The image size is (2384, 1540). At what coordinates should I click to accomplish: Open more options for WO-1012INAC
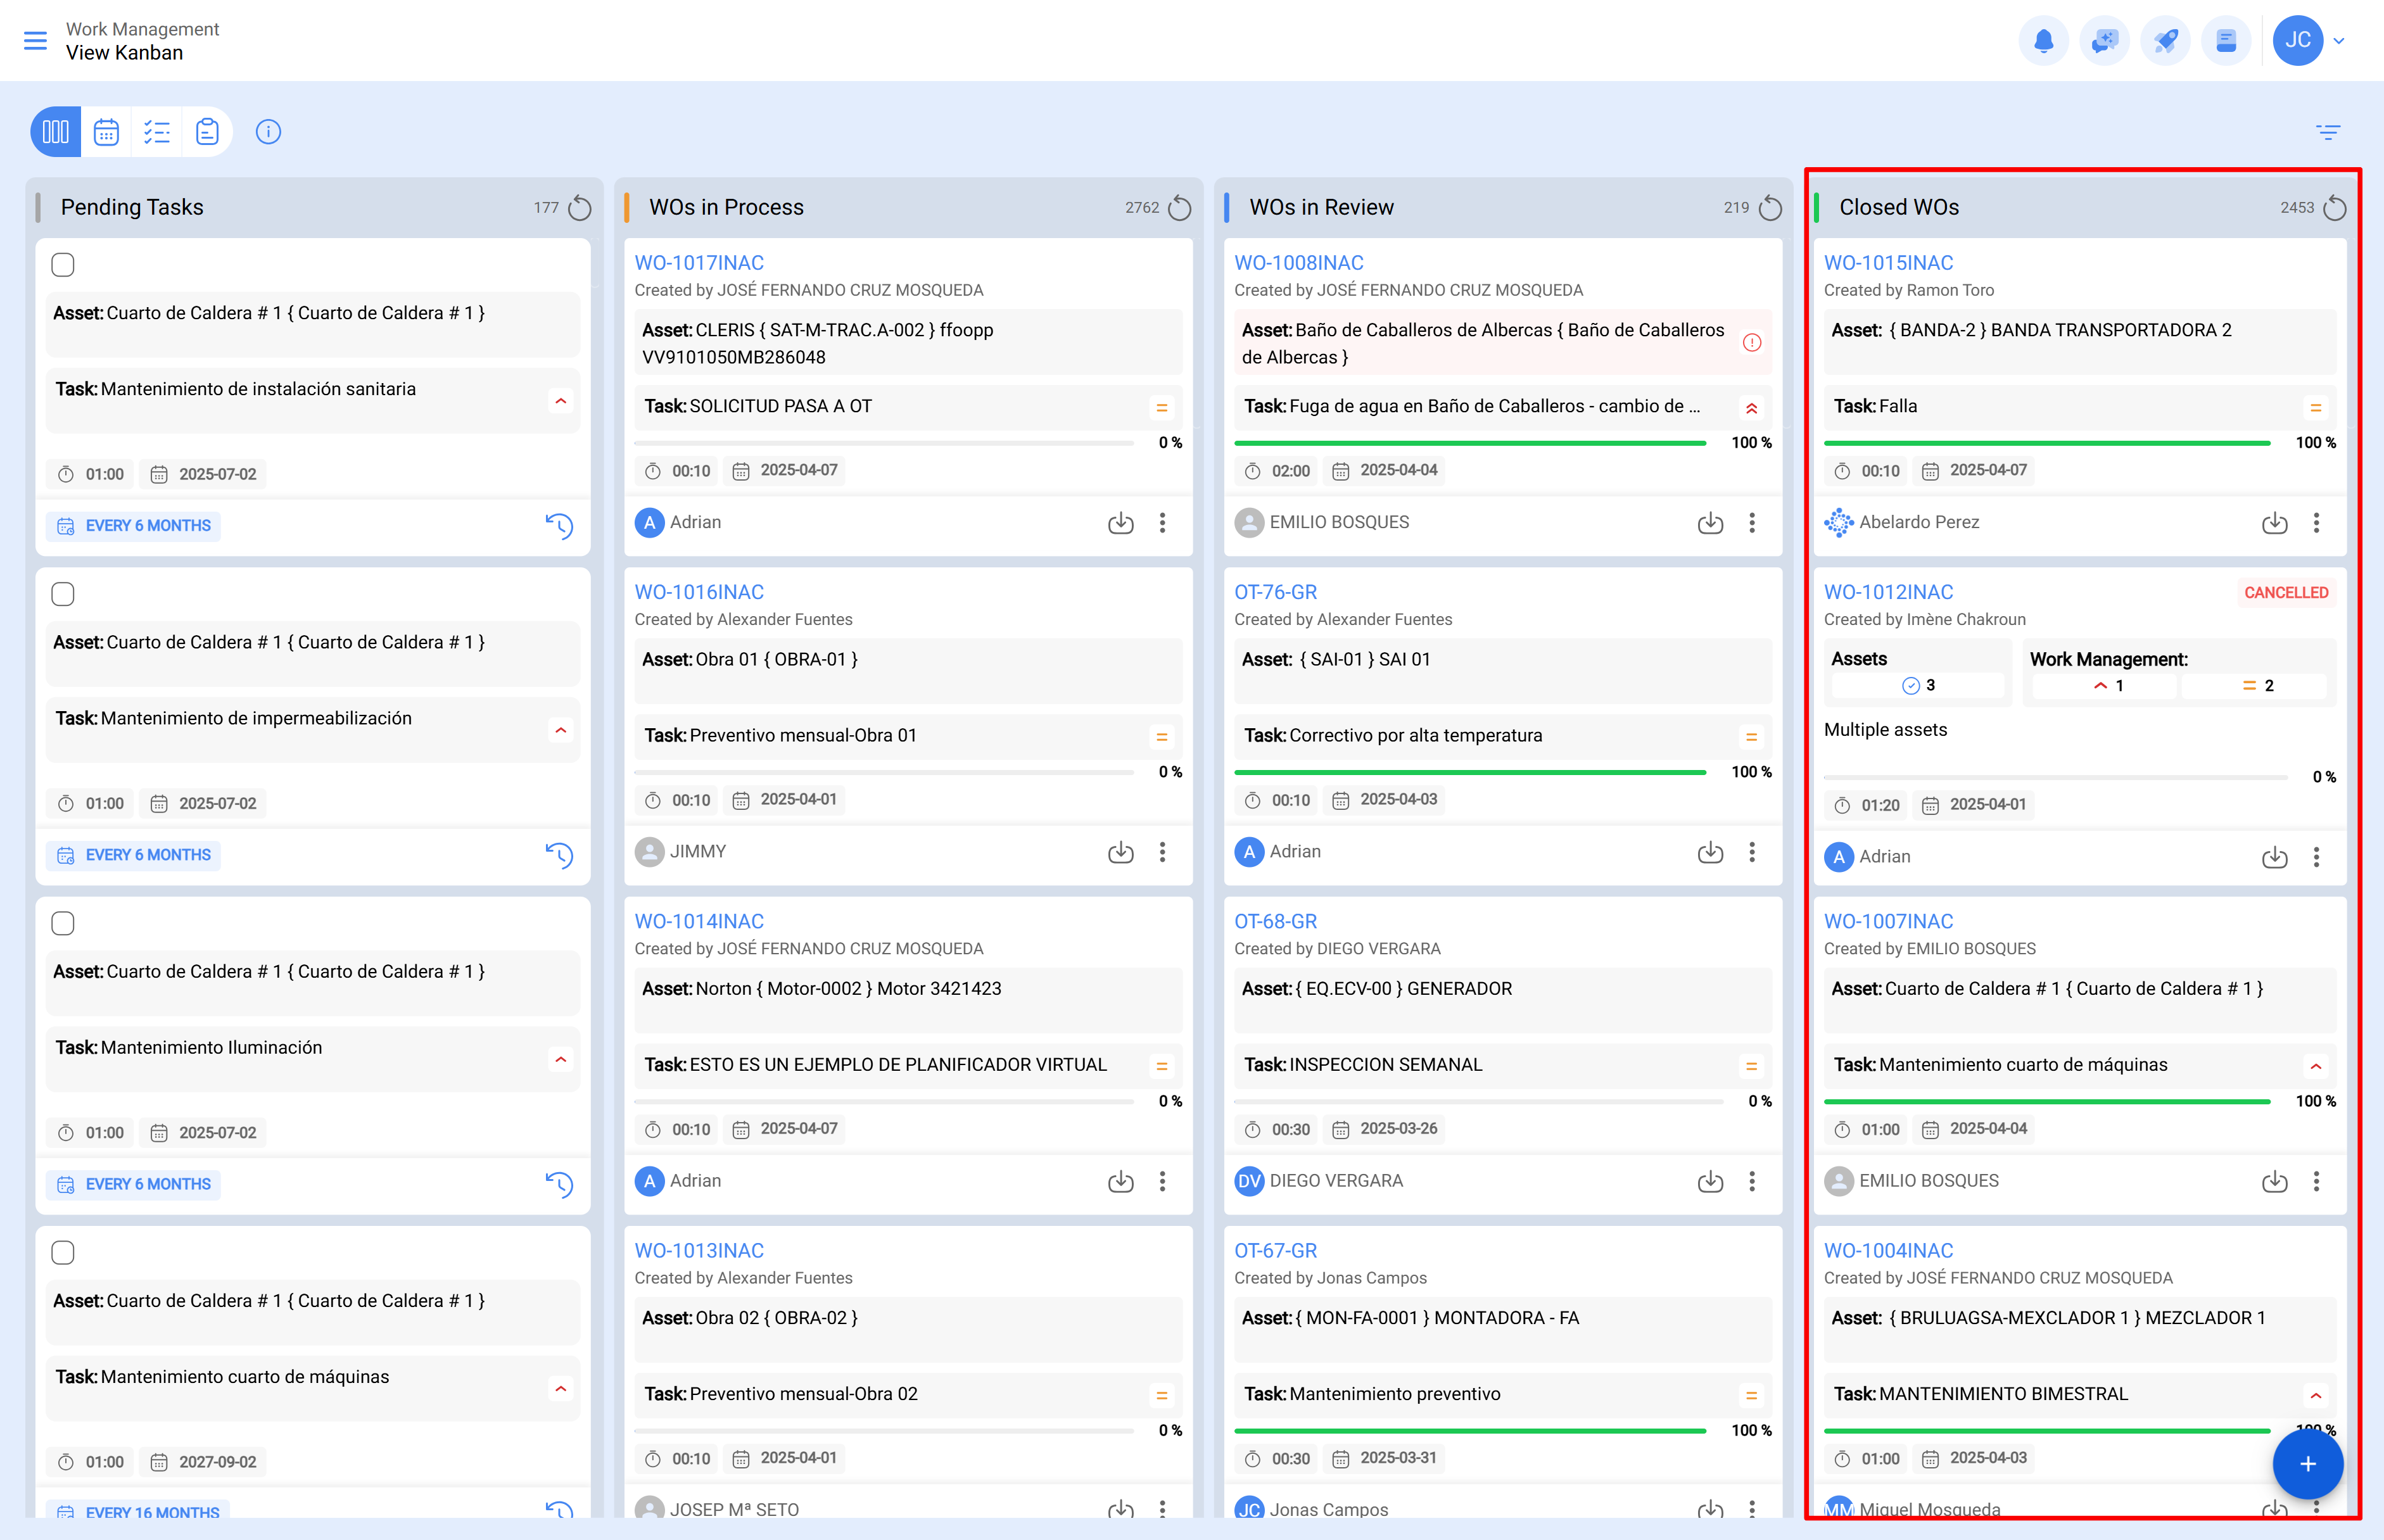click(2316, 857)
